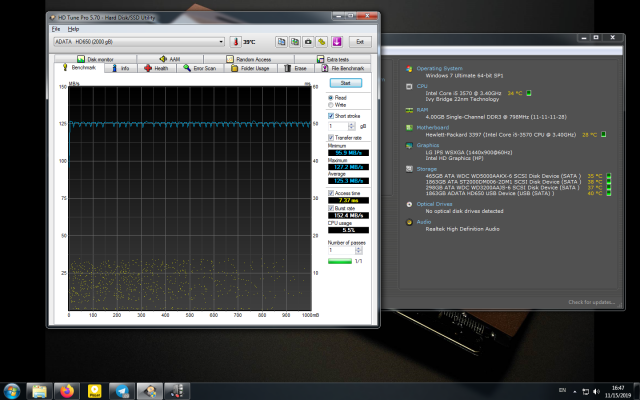
Task: Click the copy text to clipboard icon
Action: [281, 42]
